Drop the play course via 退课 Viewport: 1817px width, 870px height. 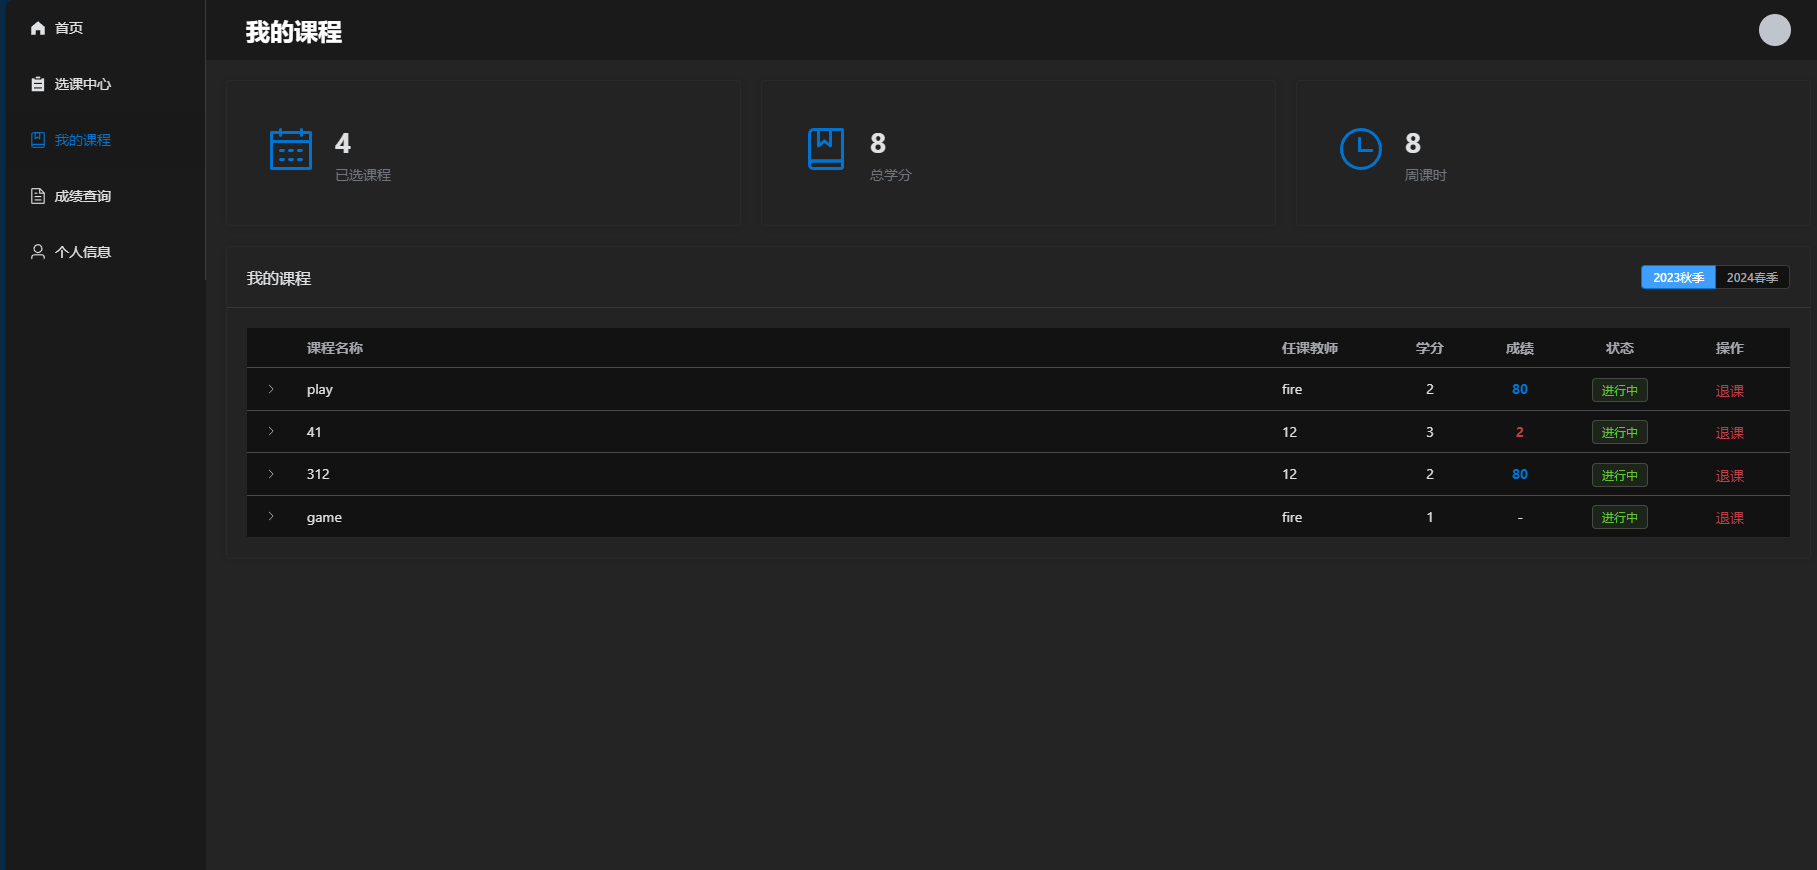[x=1729, y=391]
